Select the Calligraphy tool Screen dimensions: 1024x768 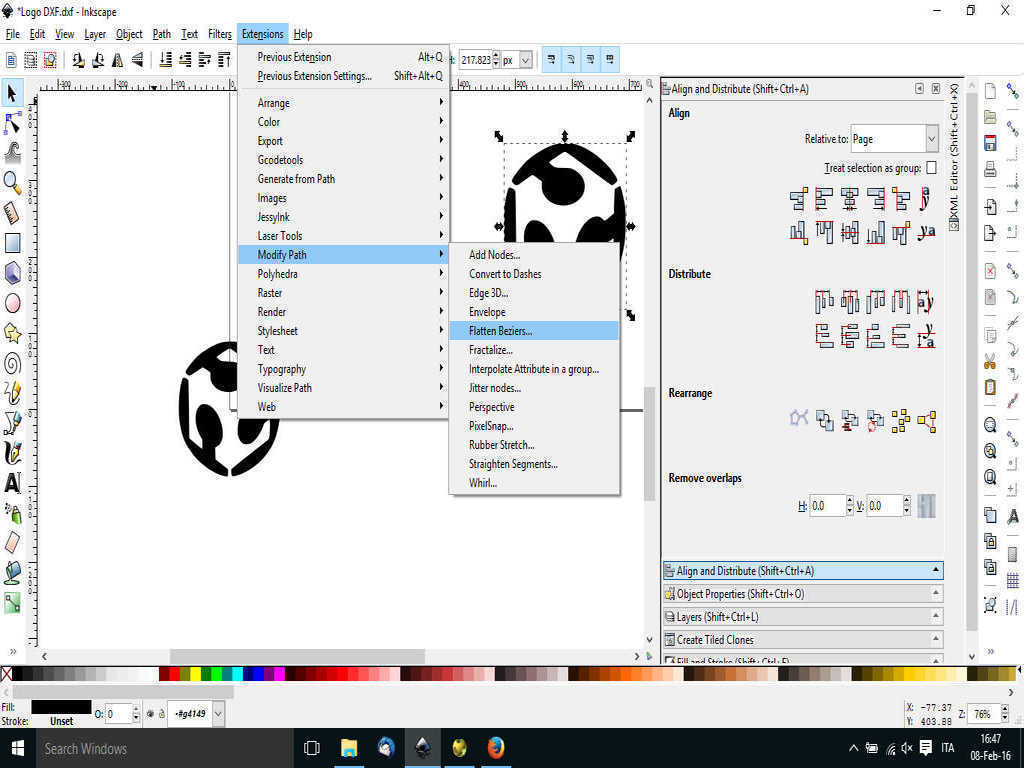(x=12, y=453)
